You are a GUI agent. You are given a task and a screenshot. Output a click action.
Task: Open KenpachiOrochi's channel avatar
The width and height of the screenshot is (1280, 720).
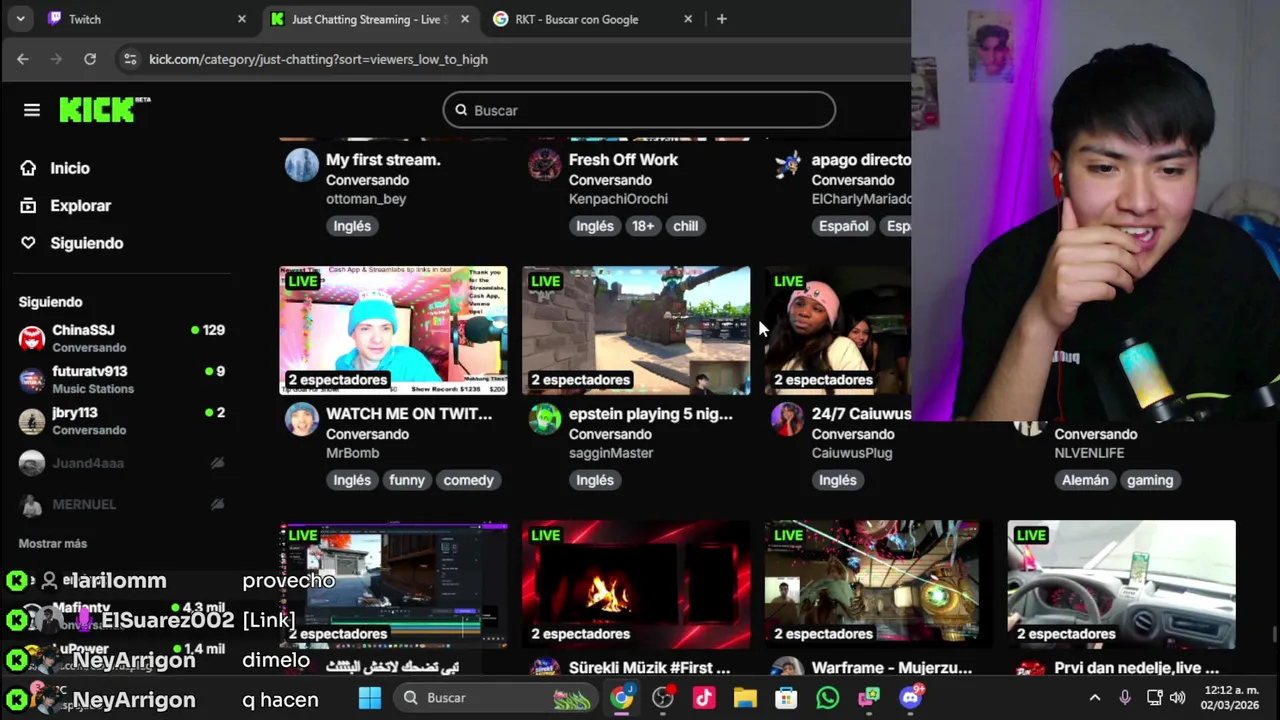pyautogui.click(x=544, y=165)
